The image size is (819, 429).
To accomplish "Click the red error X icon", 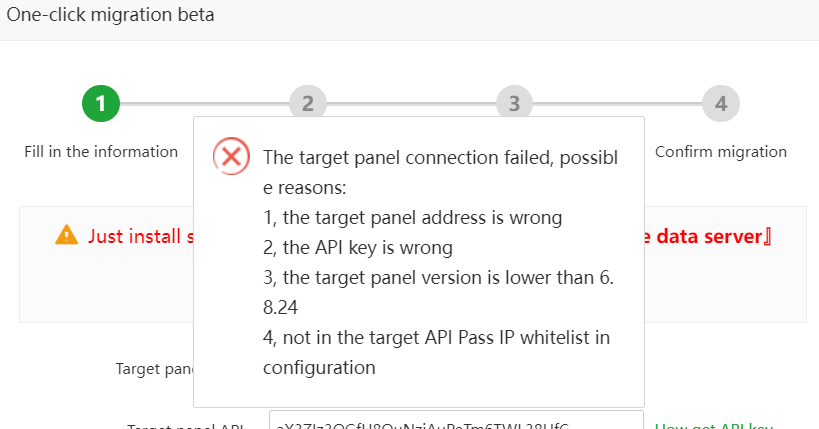I will click(x=232, y=156).
